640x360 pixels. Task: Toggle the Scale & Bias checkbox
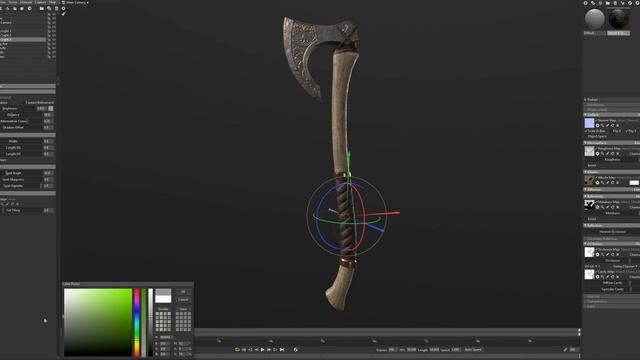point(596,131)
